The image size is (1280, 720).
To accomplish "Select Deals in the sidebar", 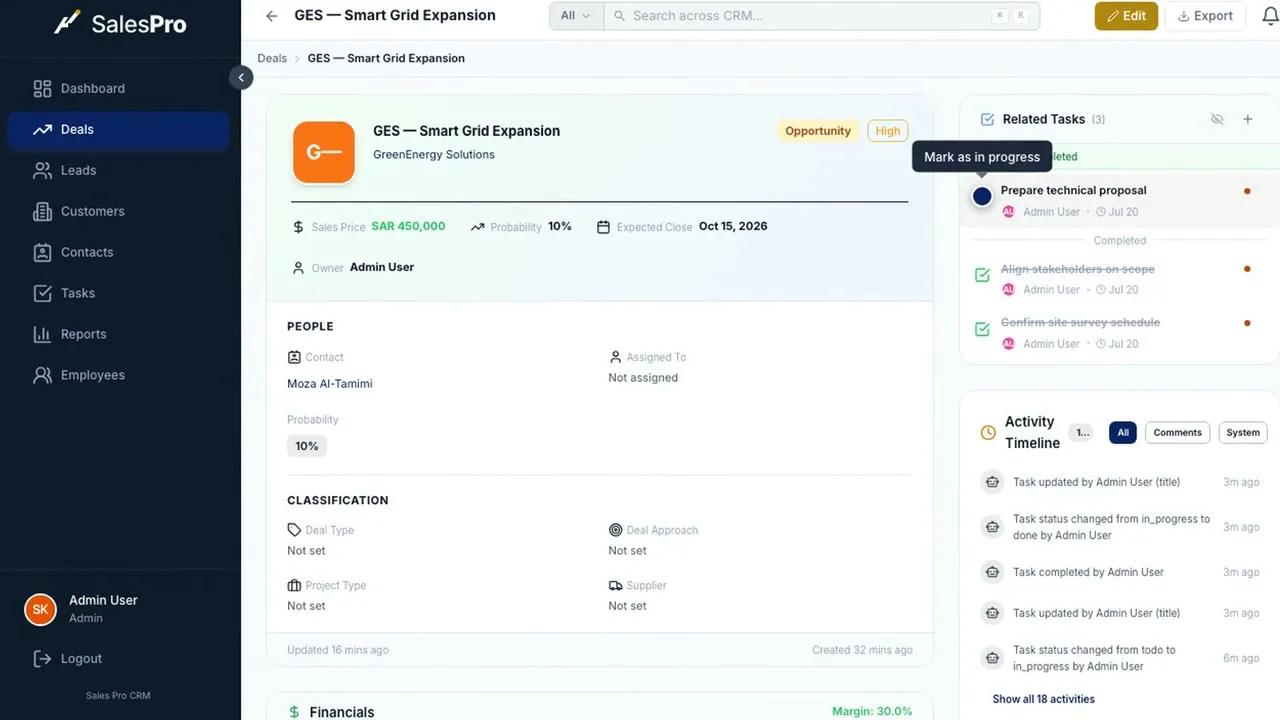I will click(119, 129).
